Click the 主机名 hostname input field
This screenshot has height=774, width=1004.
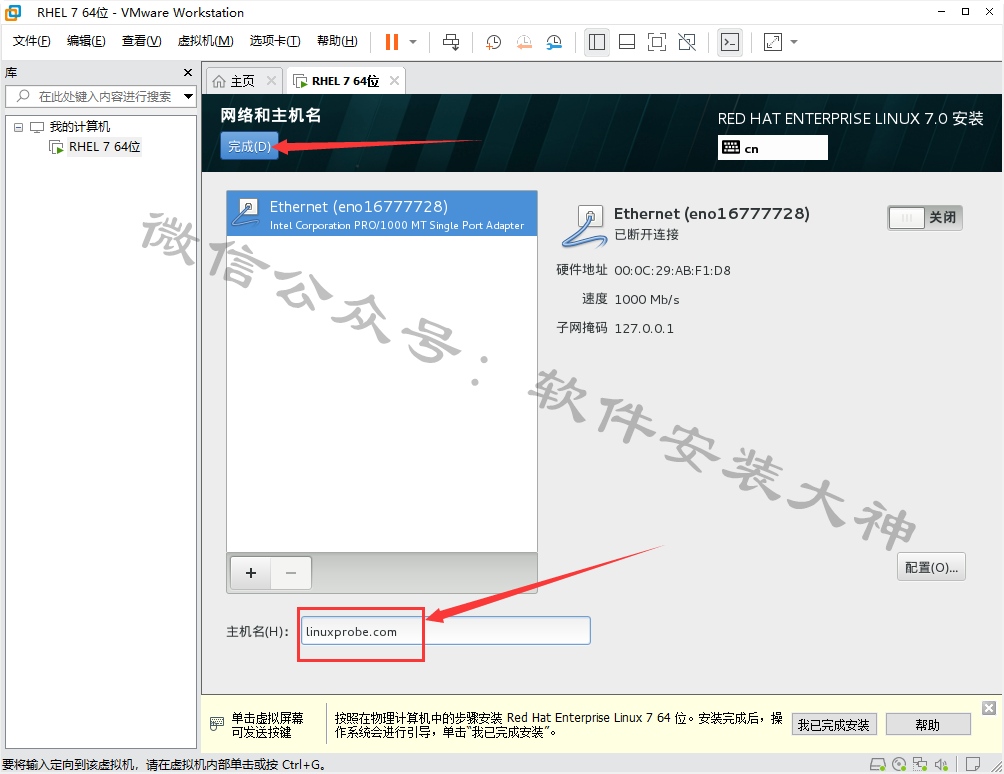[446, 631]
